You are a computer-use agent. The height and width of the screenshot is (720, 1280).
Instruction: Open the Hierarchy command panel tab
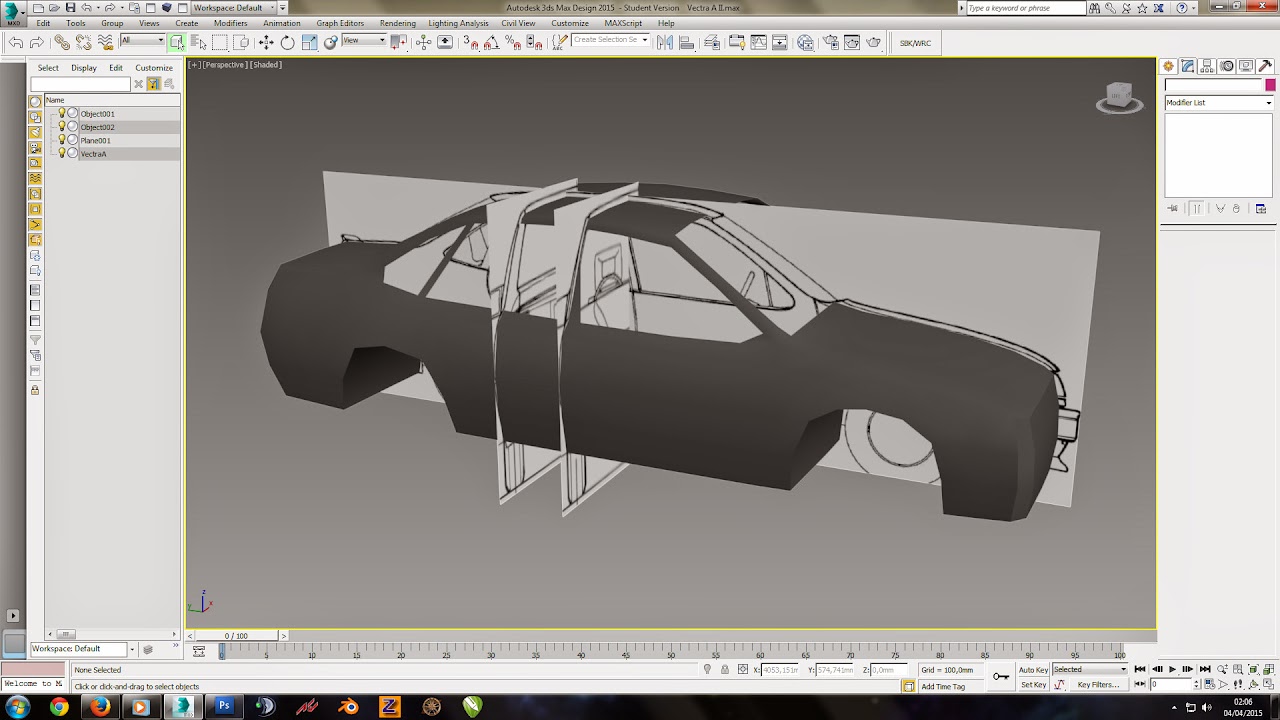click(1207, 66)
